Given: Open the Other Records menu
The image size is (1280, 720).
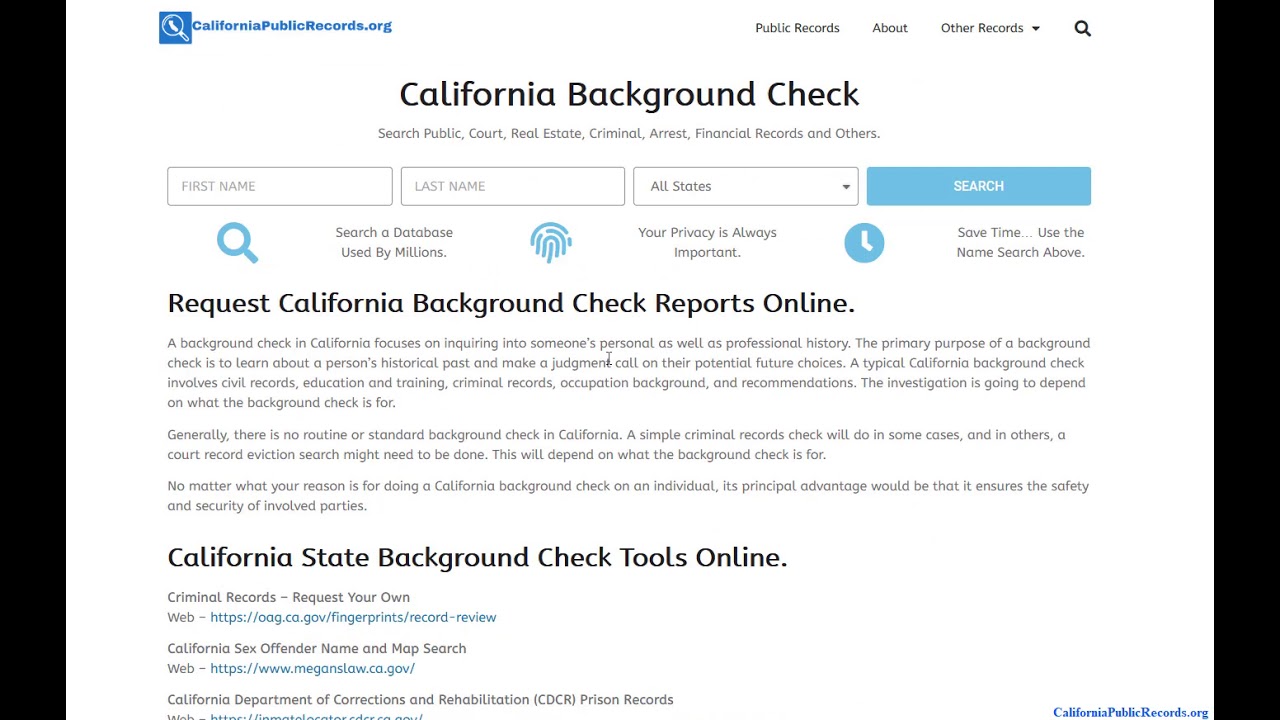Looking at the screenshot, I should pyautogui.click(x=982, y=28).
